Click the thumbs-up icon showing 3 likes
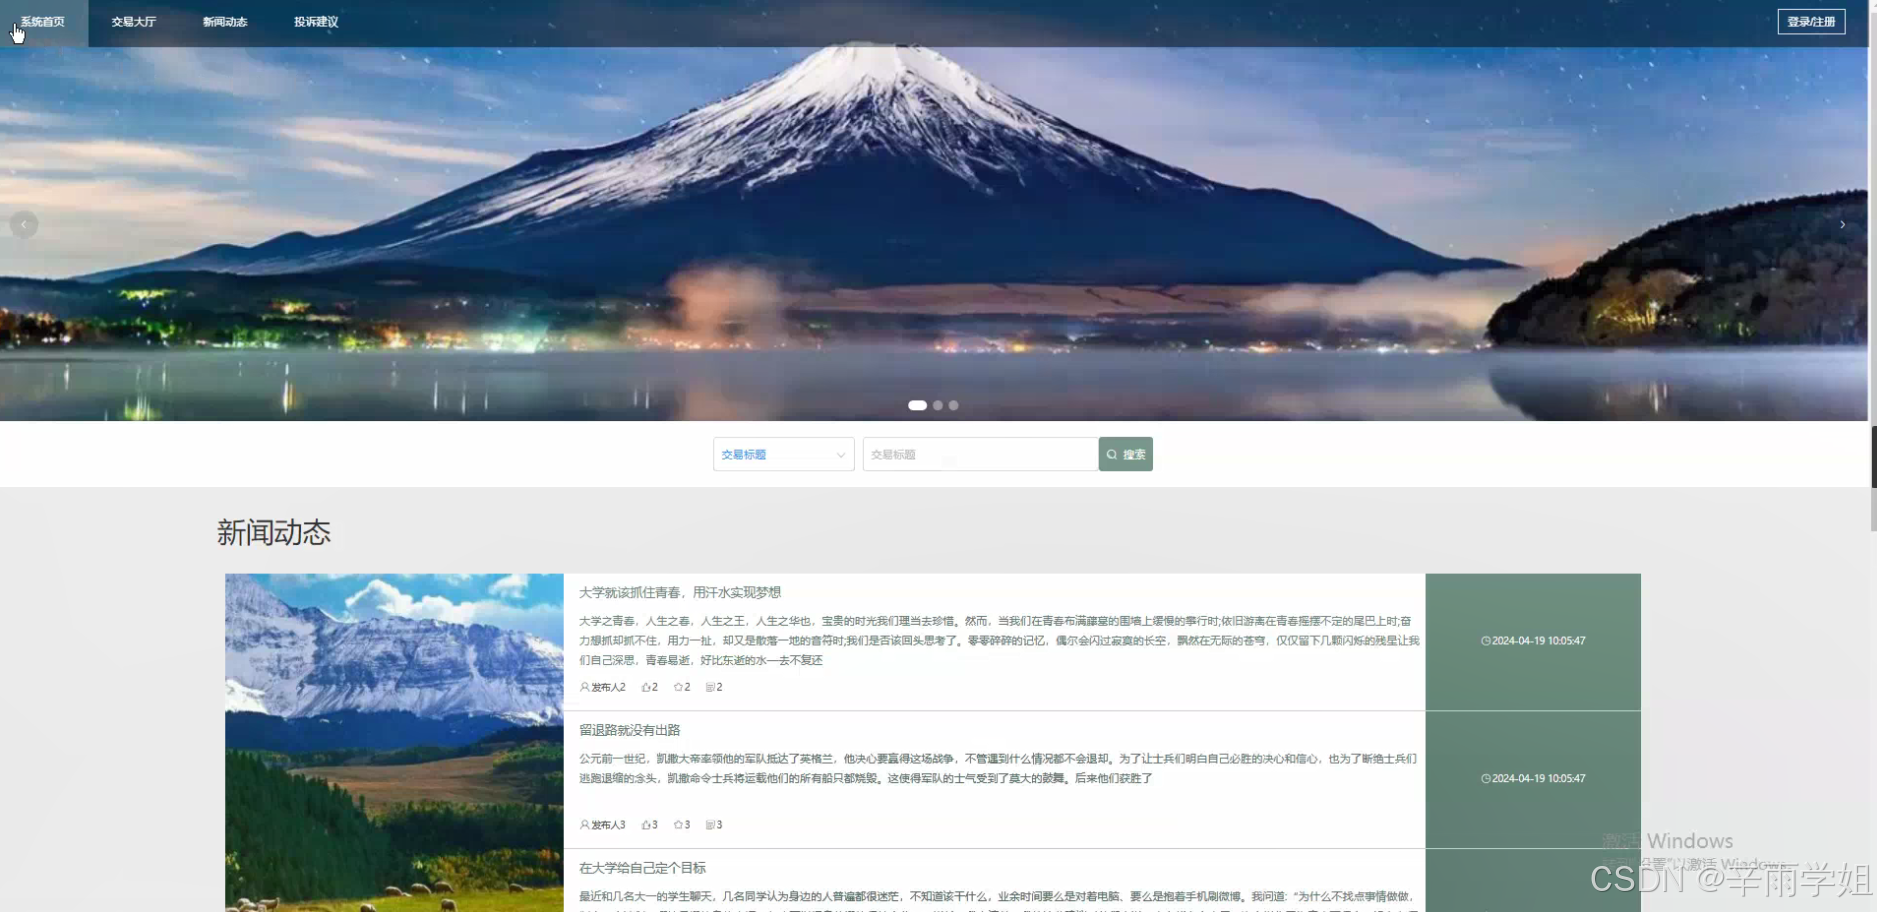1877x912 pixels. [x=646, y=825]
